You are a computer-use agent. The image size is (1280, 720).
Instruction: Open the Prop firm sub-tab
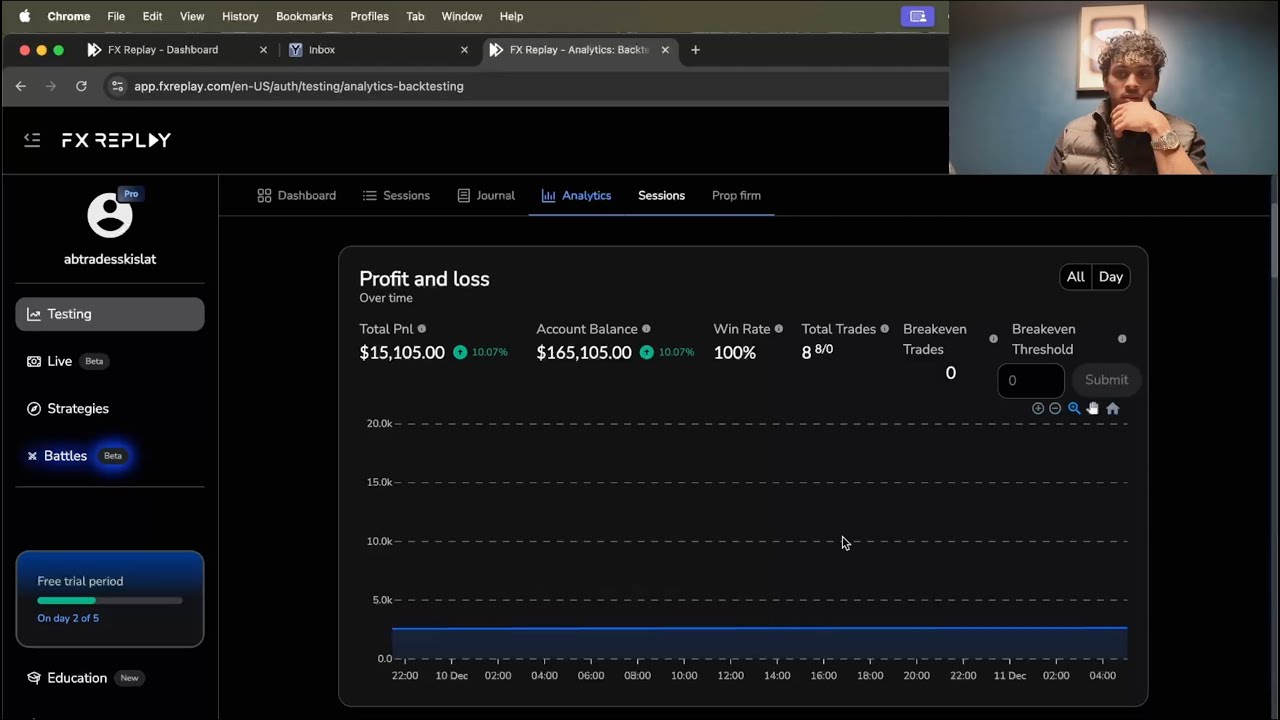click(x=736, y=196)
